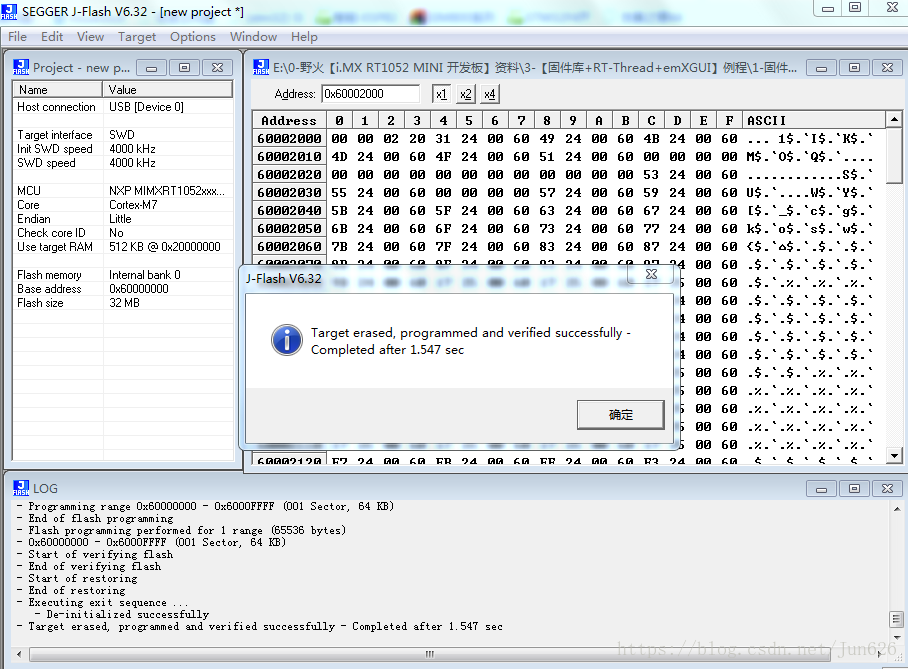
Task: Select the Init SWD speed row
Action: (x=123, y=149)
